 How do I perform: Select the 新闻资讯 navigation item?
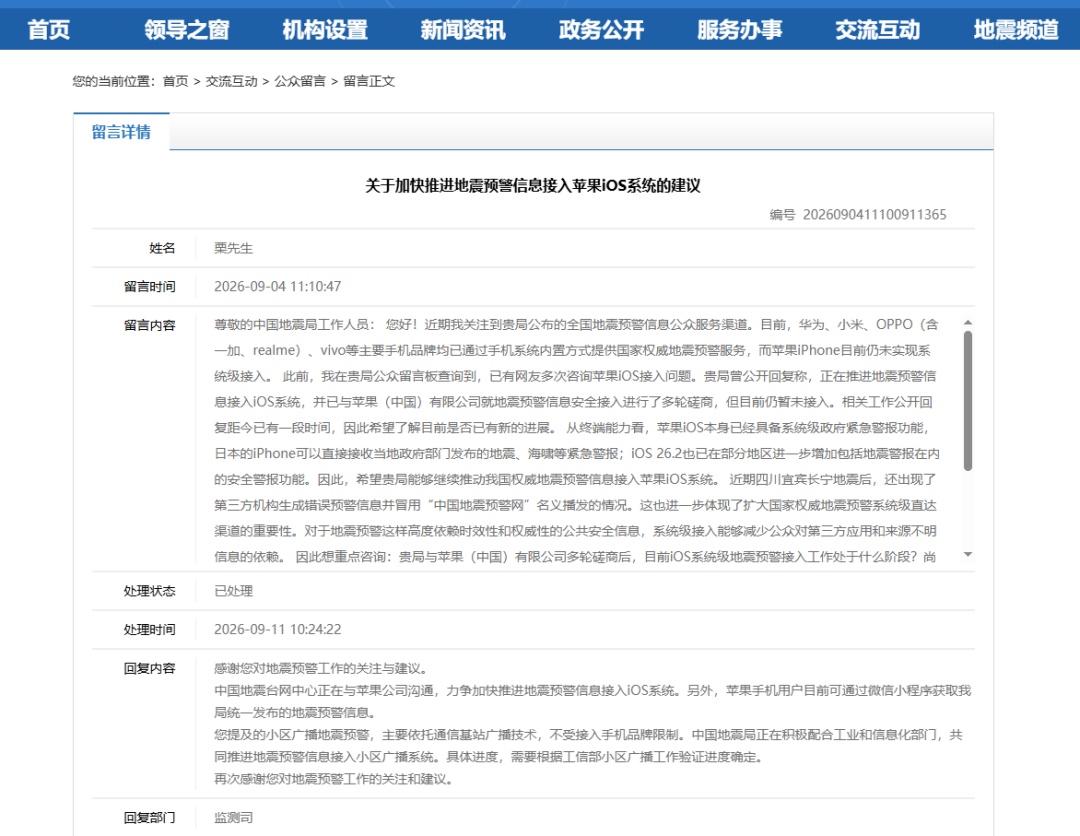463,30
